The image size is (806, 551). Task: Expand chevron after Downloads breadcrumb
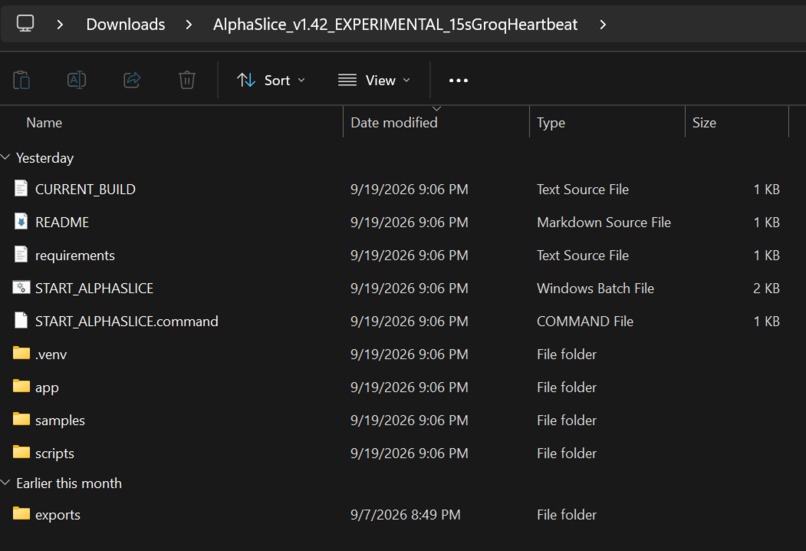(x=189, y=24)
